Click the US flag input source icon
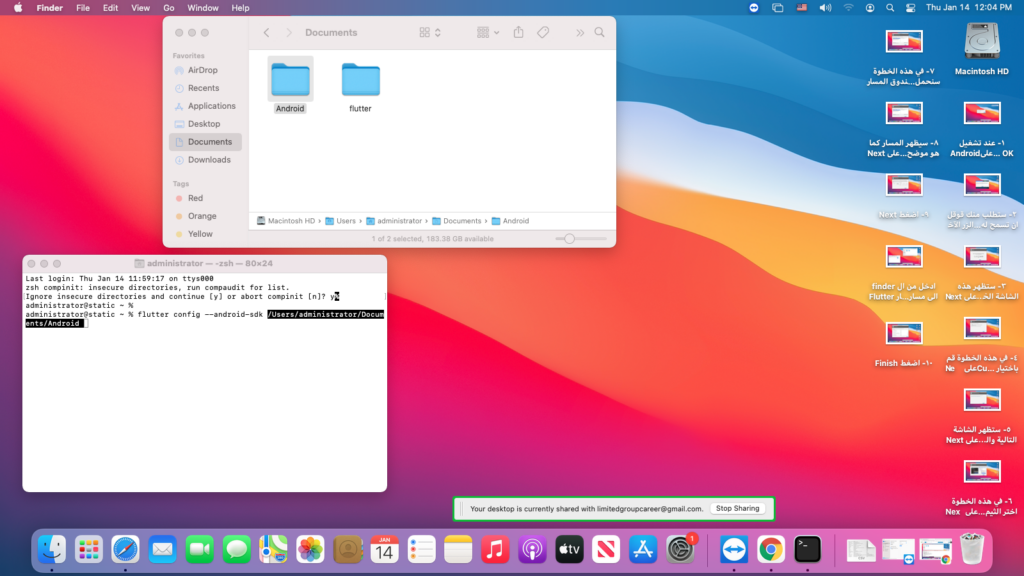Image resolution: width=1024 pixels, height=576 pixels. click(x=802, y=8)
